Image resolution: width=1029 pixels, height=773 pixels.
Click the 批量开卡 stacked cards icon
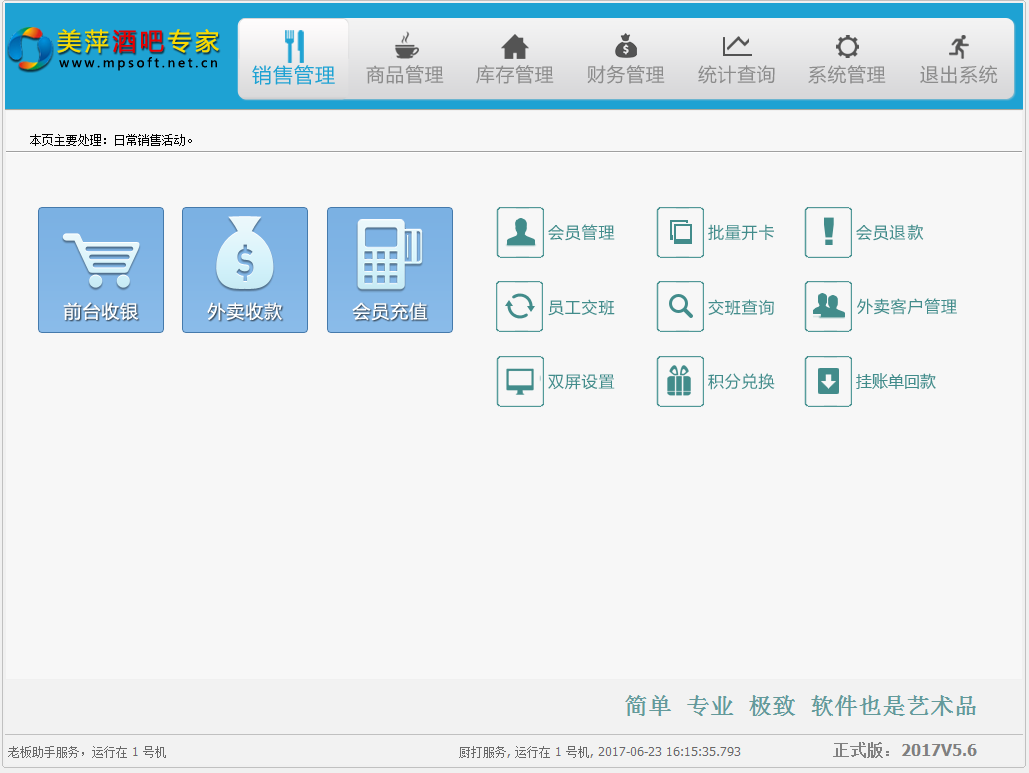point(680,233)
